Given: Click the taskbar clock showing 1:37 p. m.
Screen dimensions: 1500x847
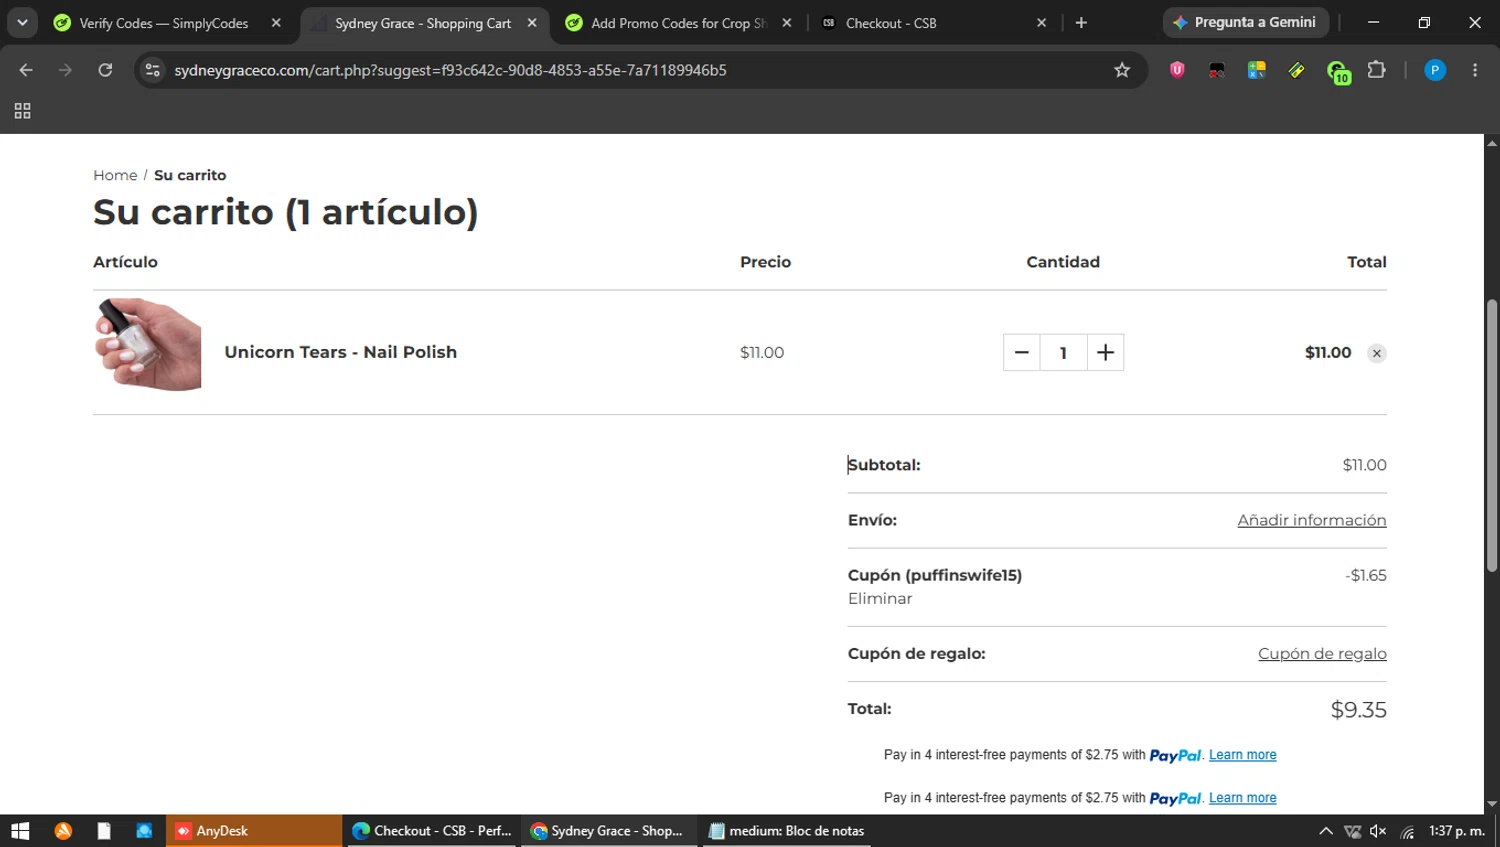Looking at the screenshot, I should tap(1457, 831).
